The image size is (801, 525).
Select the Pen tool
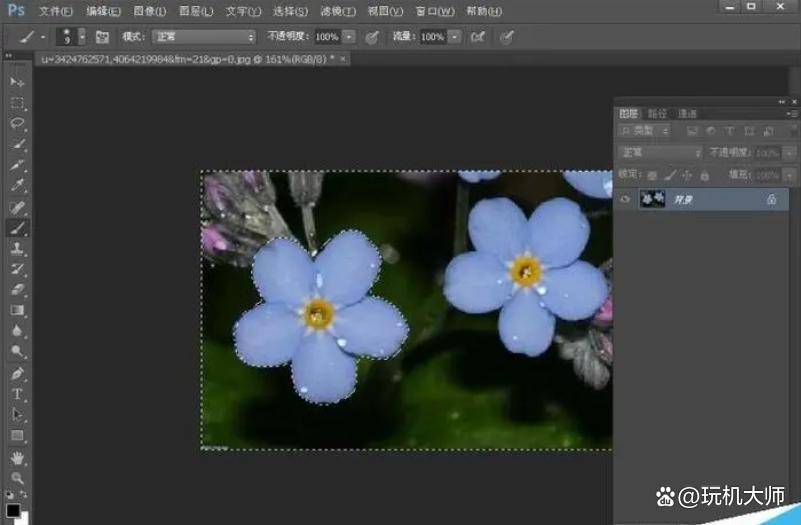pyautogui.click(x=17, y=373)
